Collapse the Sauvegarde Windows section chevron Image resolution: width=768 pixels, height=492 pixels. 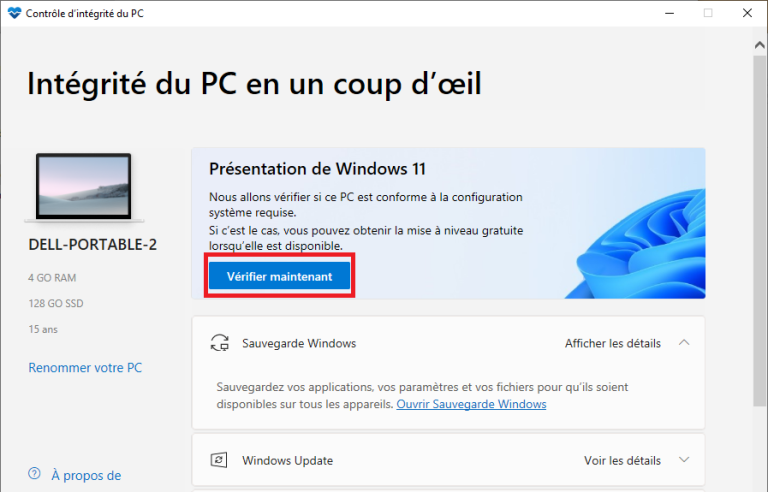(684, 343)
